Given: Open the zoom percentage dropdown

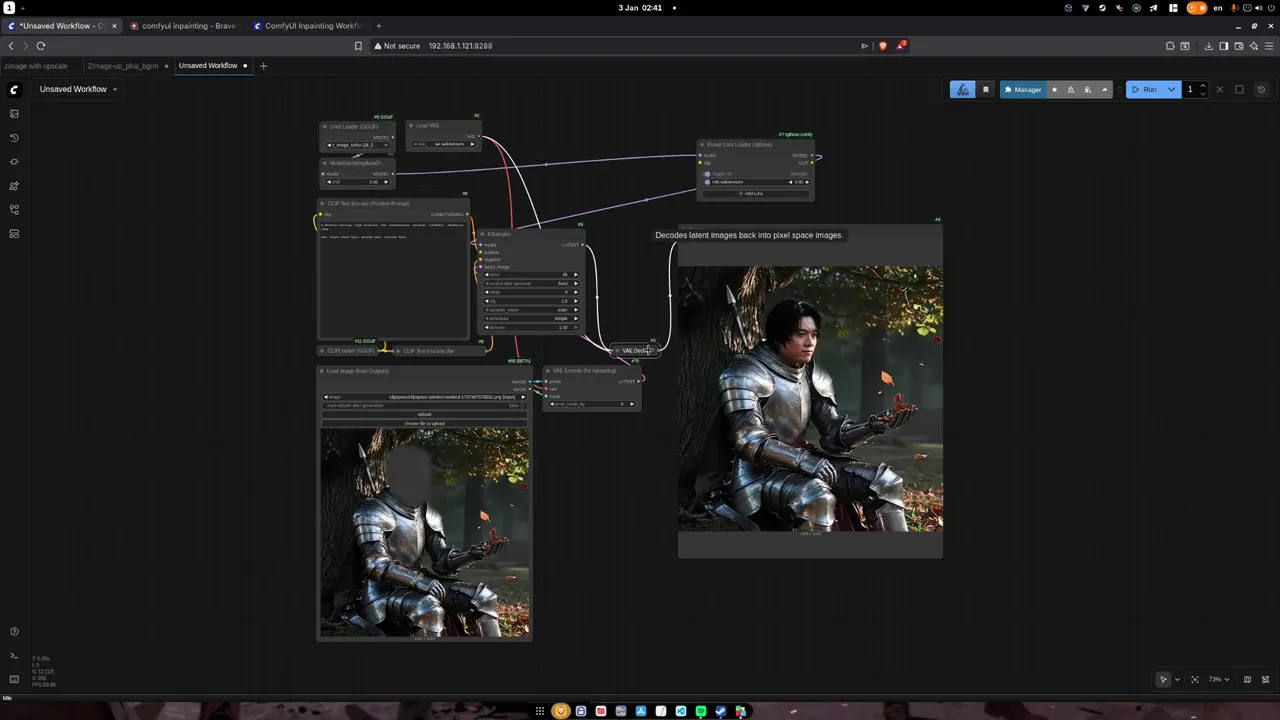Looking at the screenshot, I should point(1219,680).
